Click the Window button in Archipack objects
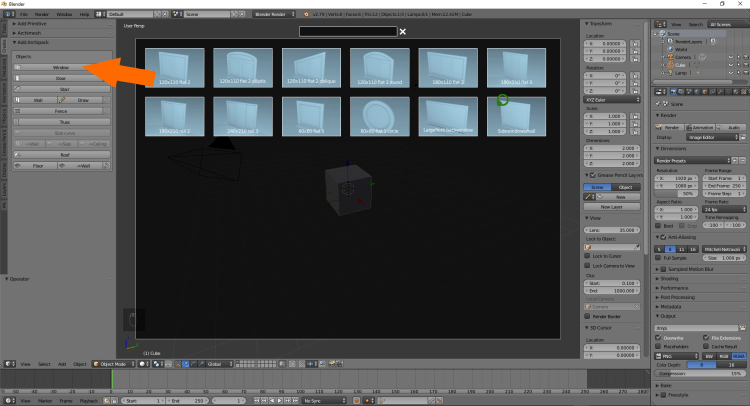Image resolution: width=750 pixels, height=406 pixels. (x=62, y=67)
